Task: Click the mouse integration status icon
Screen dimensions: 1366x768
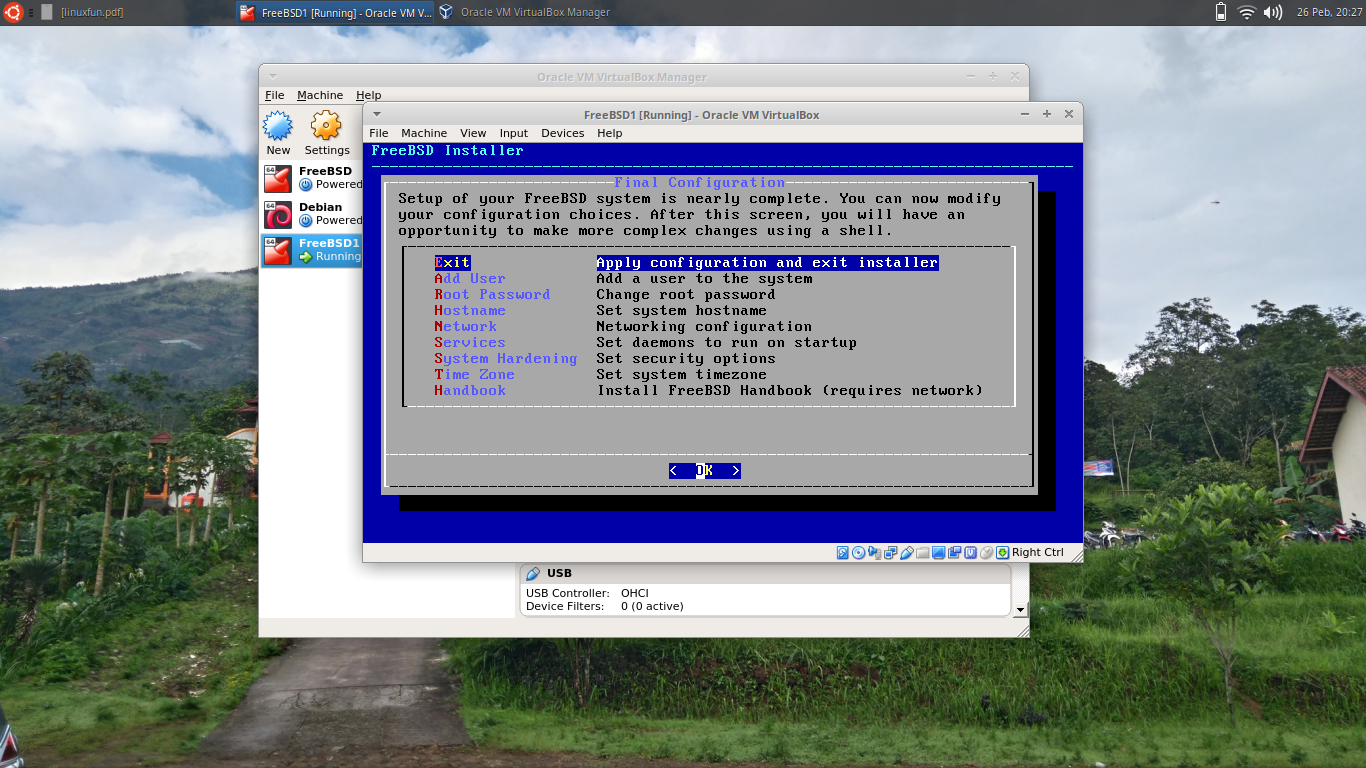Action: pos(986,552)
